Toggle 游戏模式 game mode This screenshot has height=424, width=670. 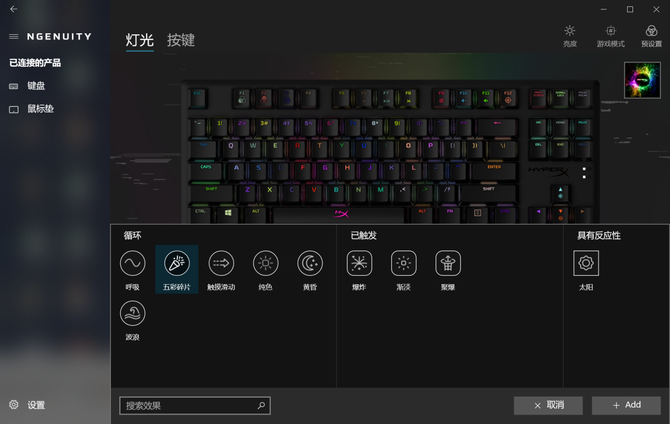click(611, 36)
